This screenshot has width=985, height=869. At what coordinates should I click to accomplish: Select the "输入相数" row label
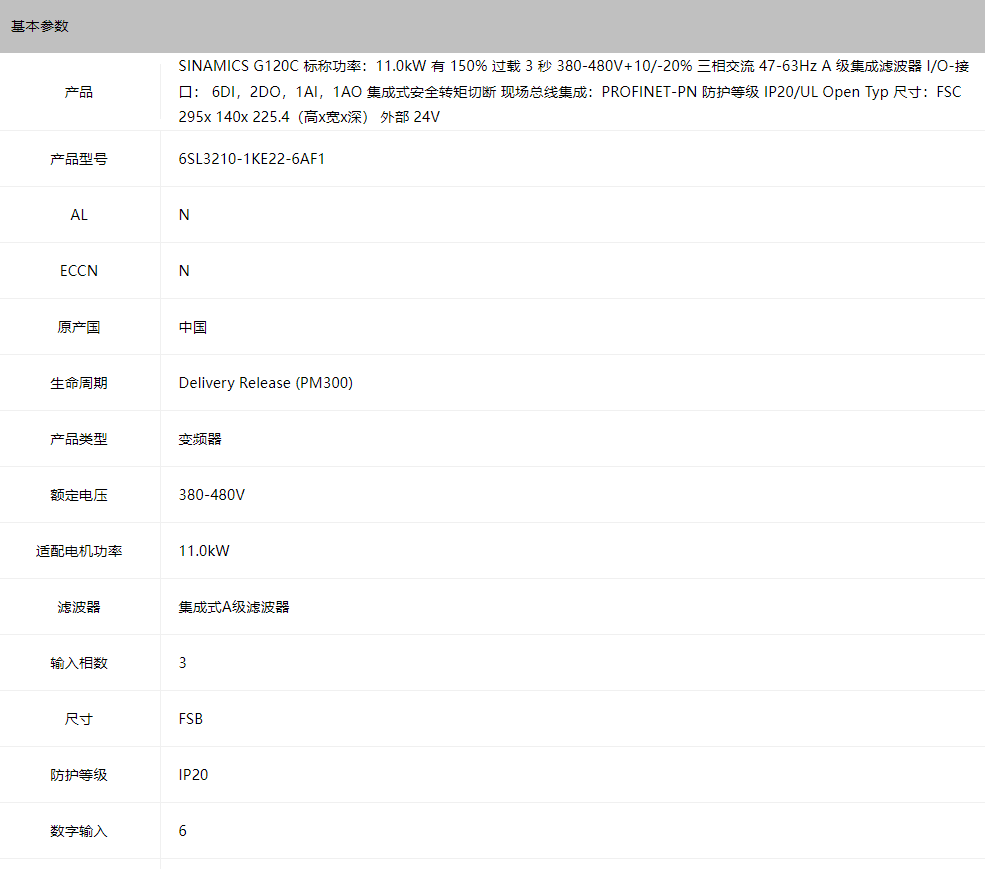(x=79, y=663)
